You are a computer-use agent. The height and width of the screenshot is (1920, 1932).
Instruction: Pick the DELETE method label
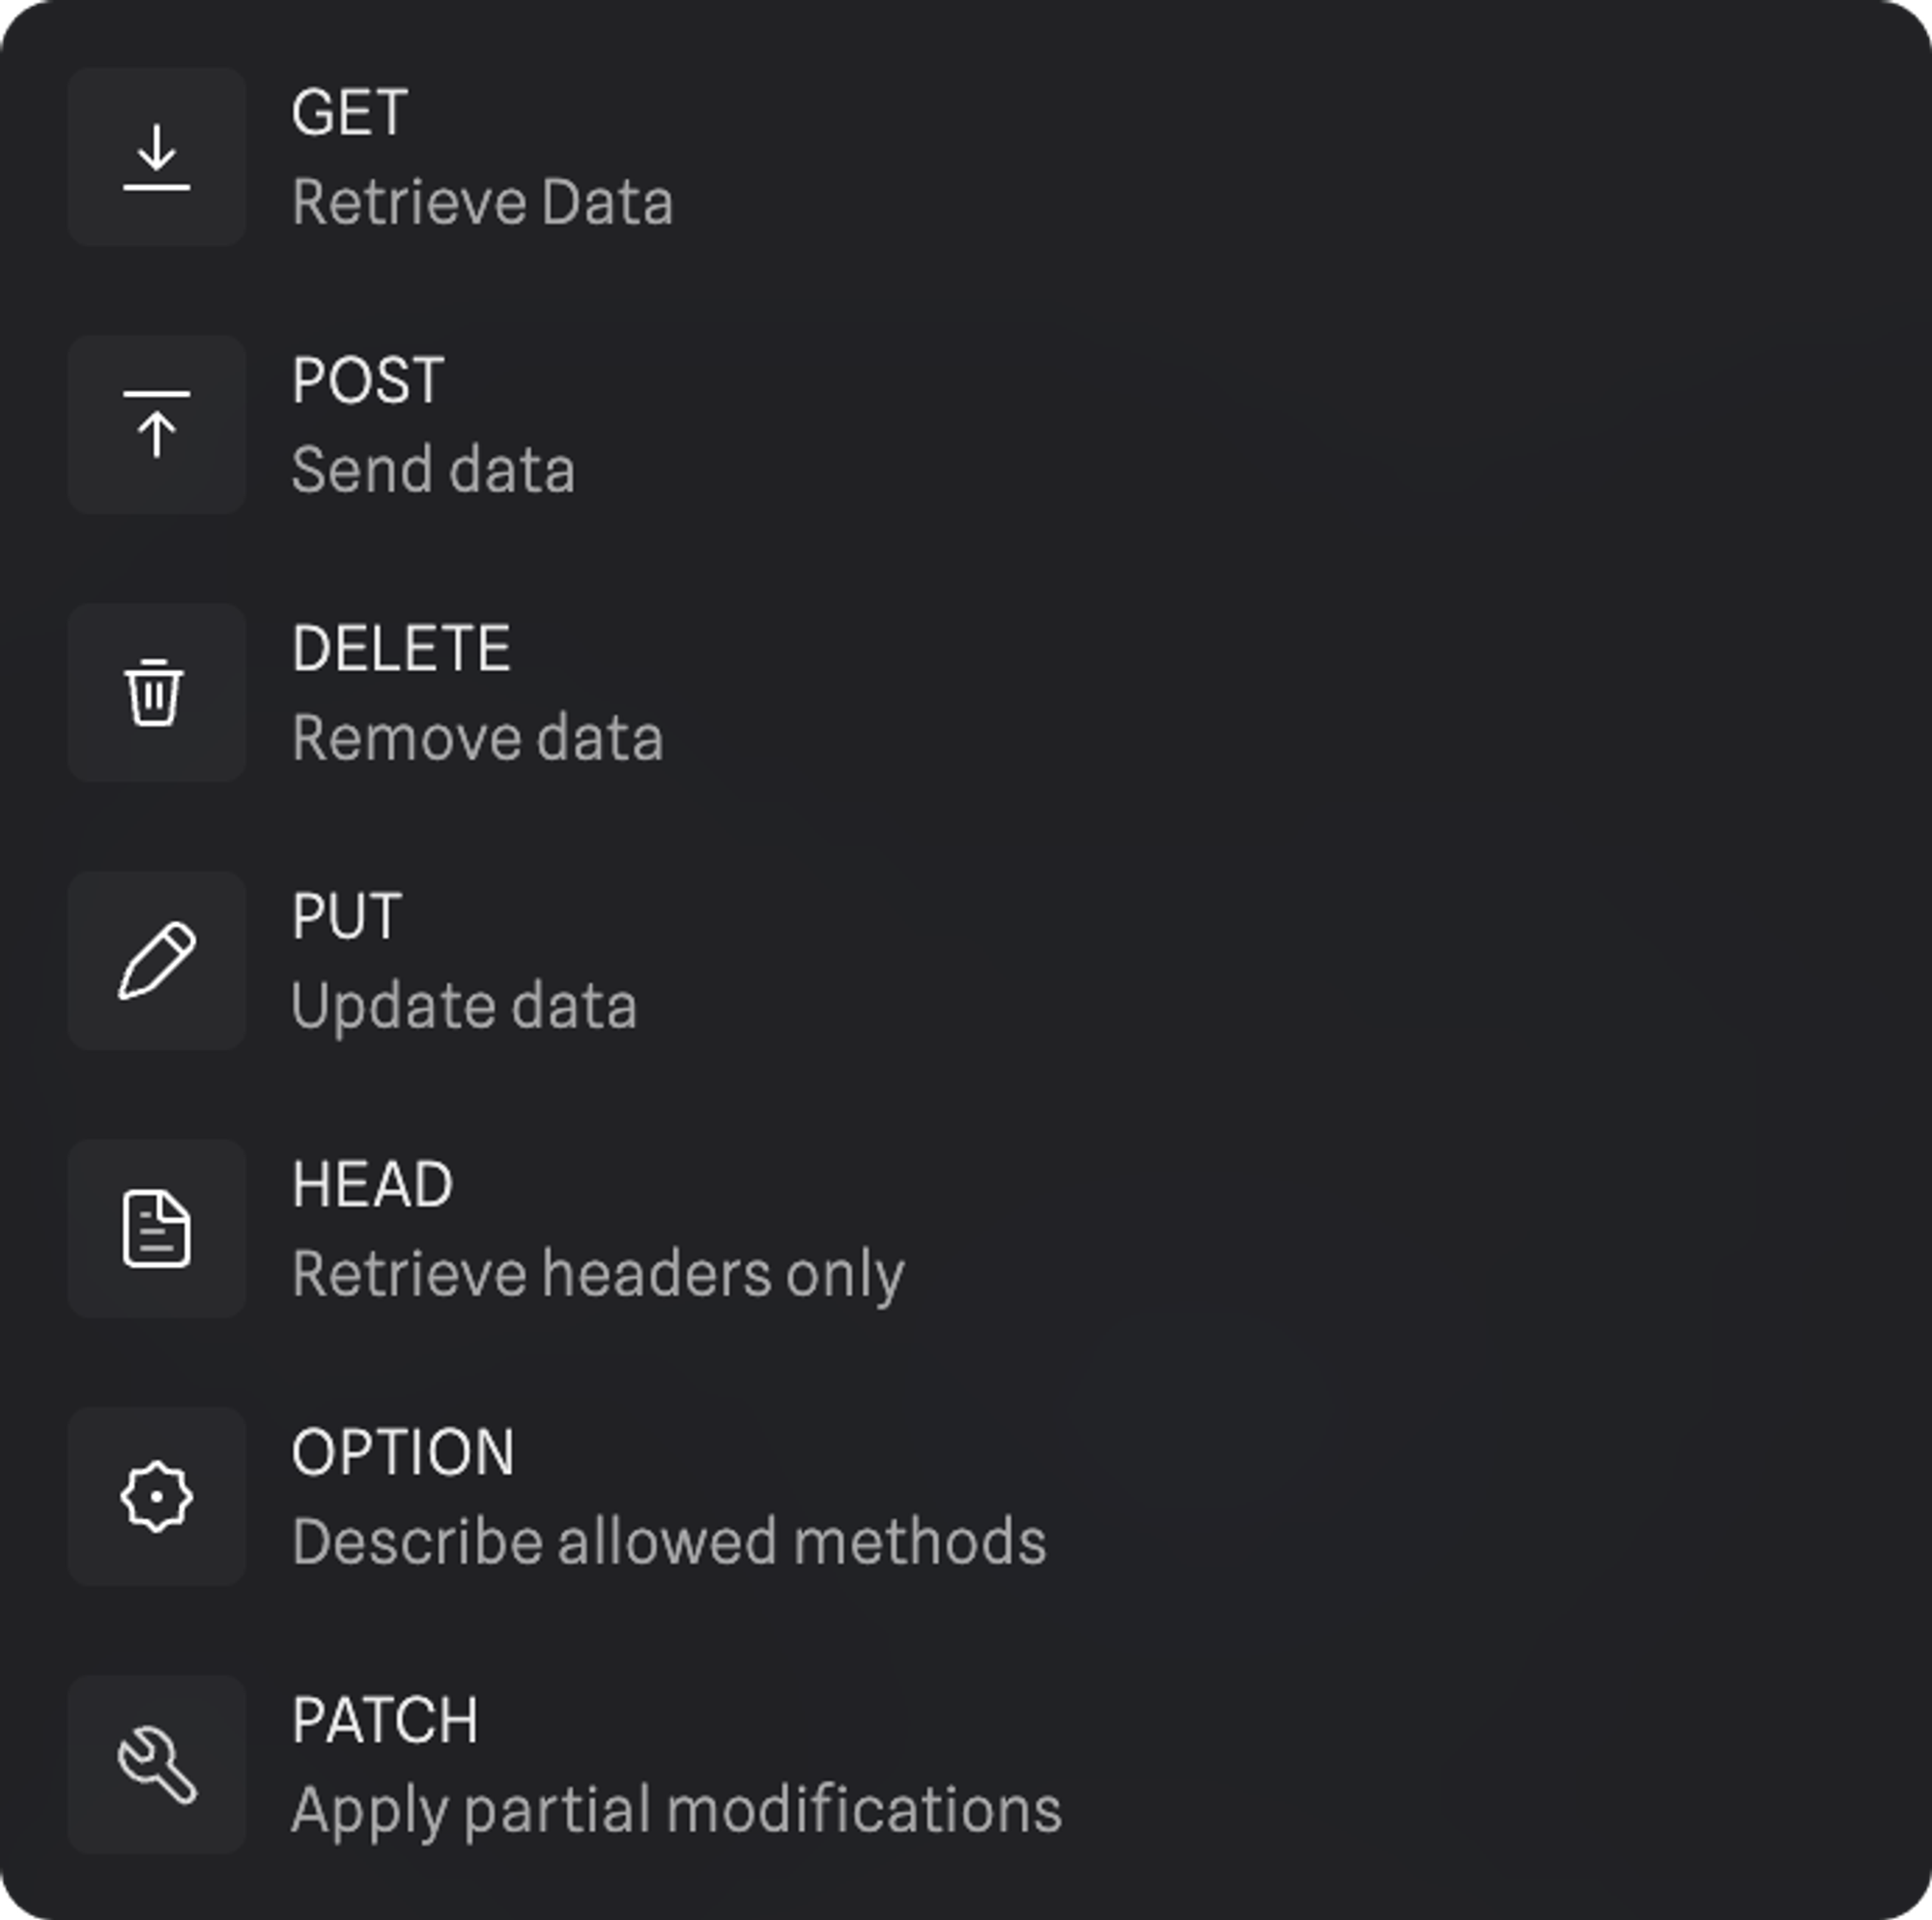401,648
